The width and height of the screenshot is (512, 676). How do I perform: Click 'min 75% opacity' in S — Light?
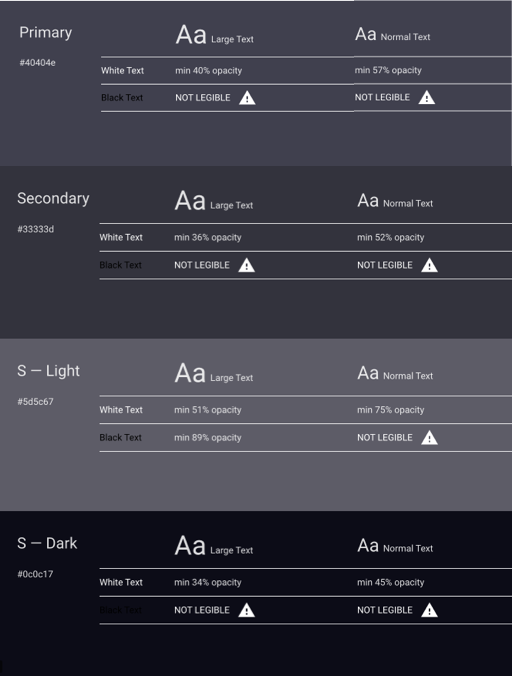[390, 410]
